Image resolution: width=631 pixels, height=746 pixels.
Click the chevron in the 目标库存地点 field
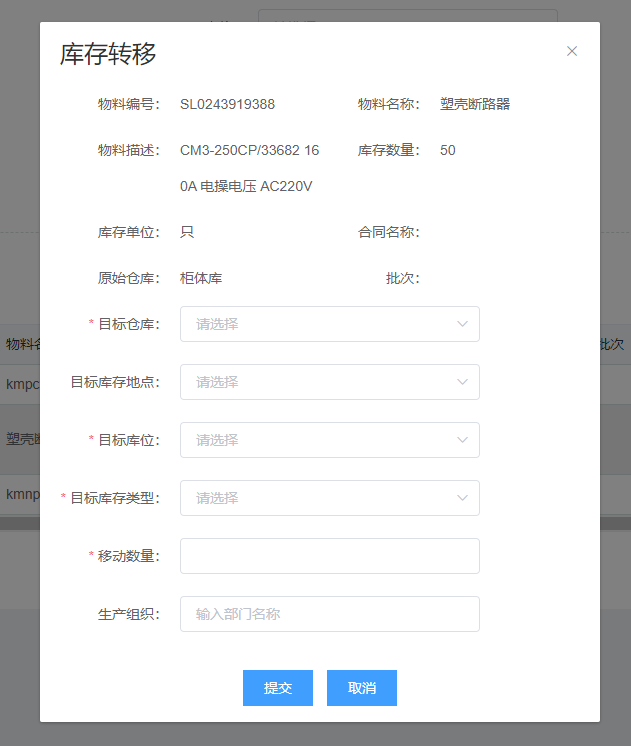[462, 382]
